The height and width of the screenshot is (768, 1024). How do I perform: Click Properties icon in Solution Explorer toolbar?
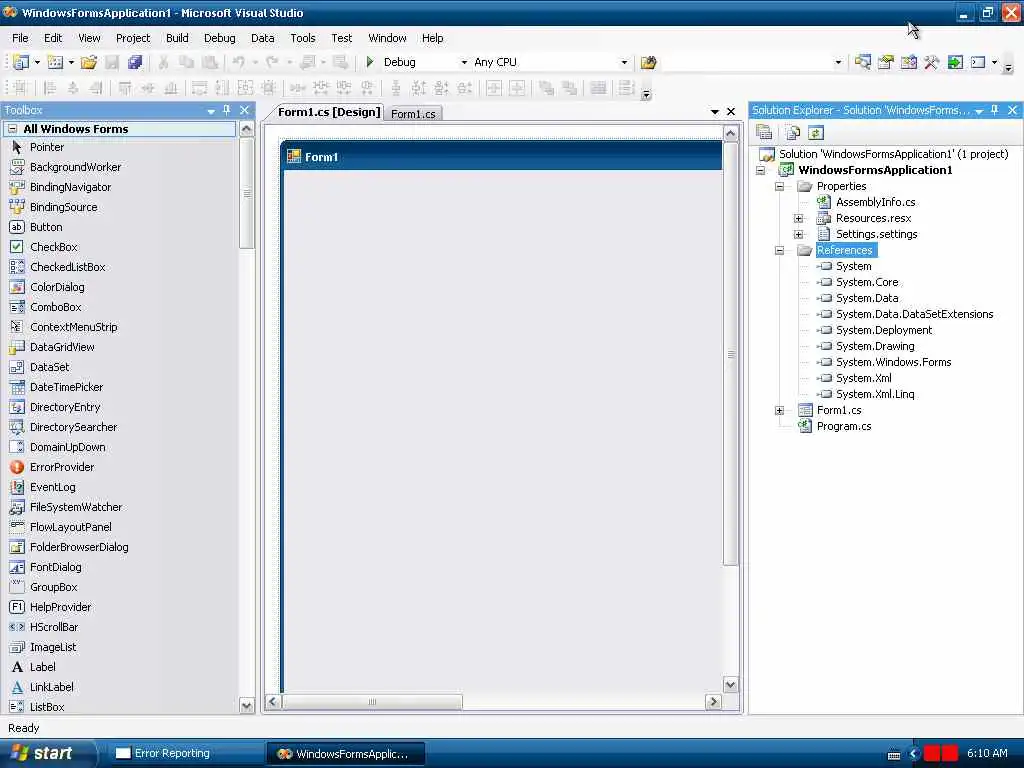[764, 133]
